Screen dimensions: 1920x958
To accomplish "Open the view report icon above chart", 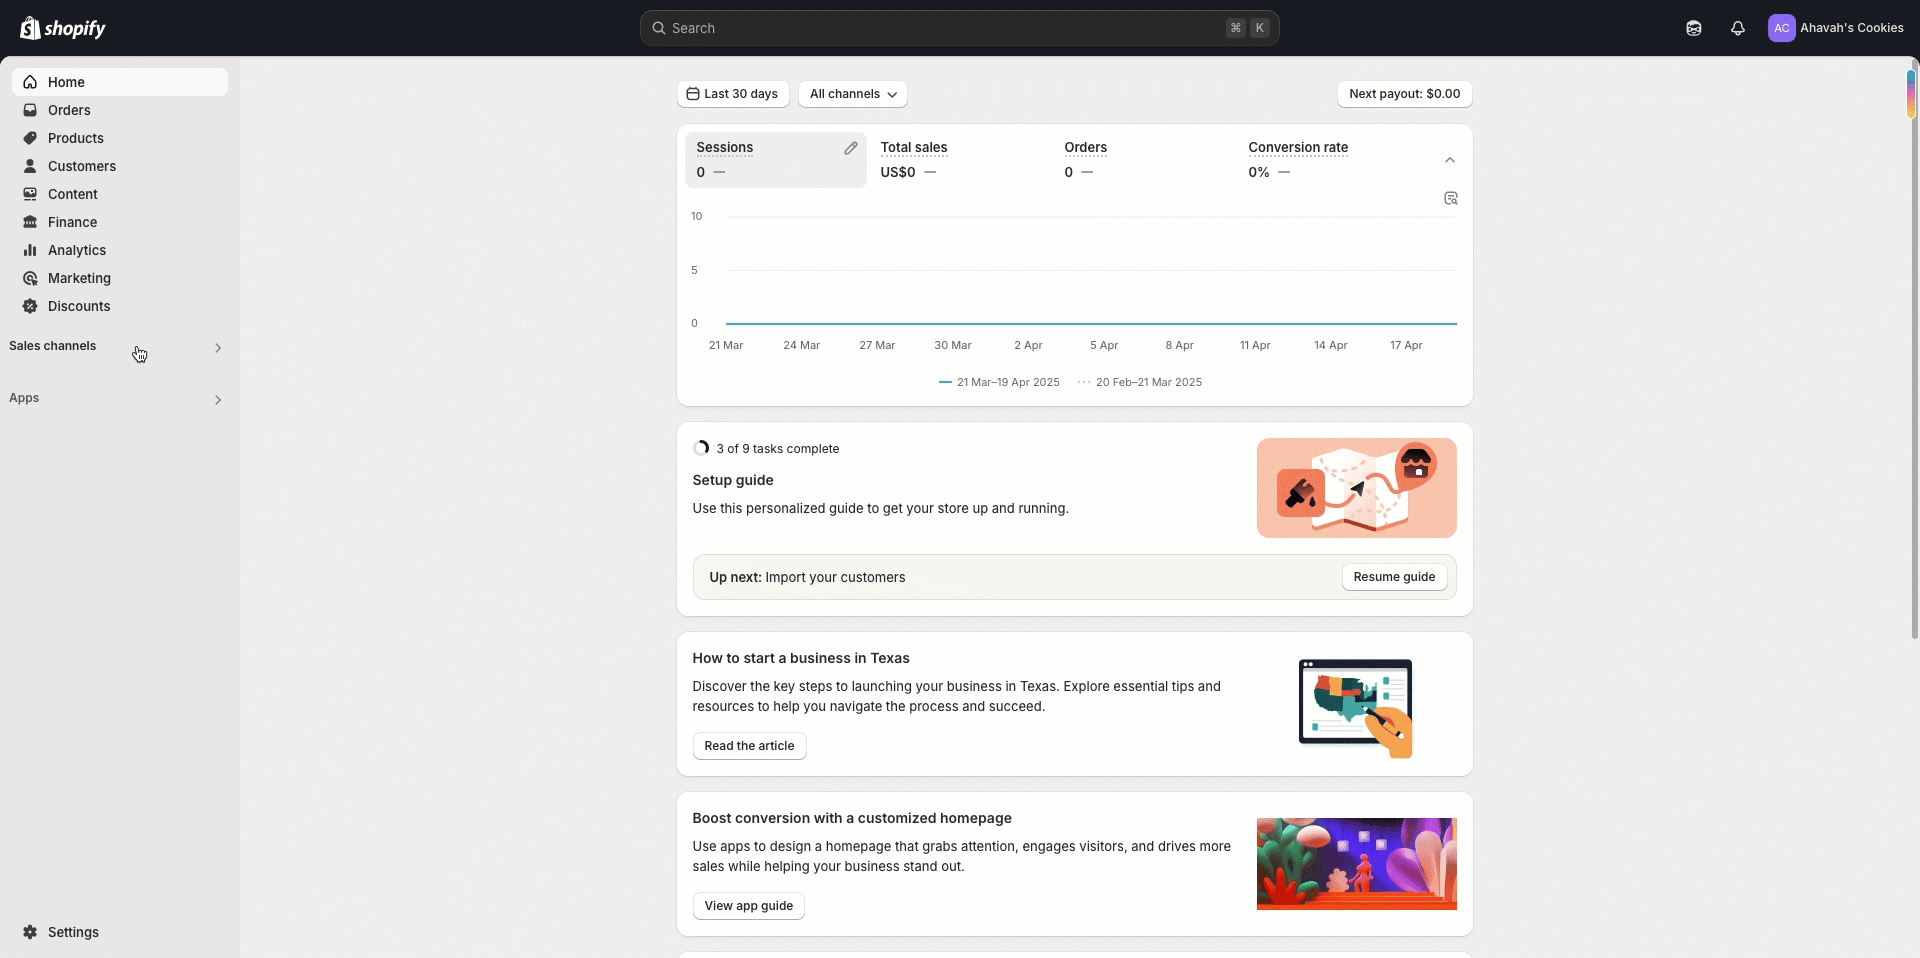I will [x=1451, y=198].
